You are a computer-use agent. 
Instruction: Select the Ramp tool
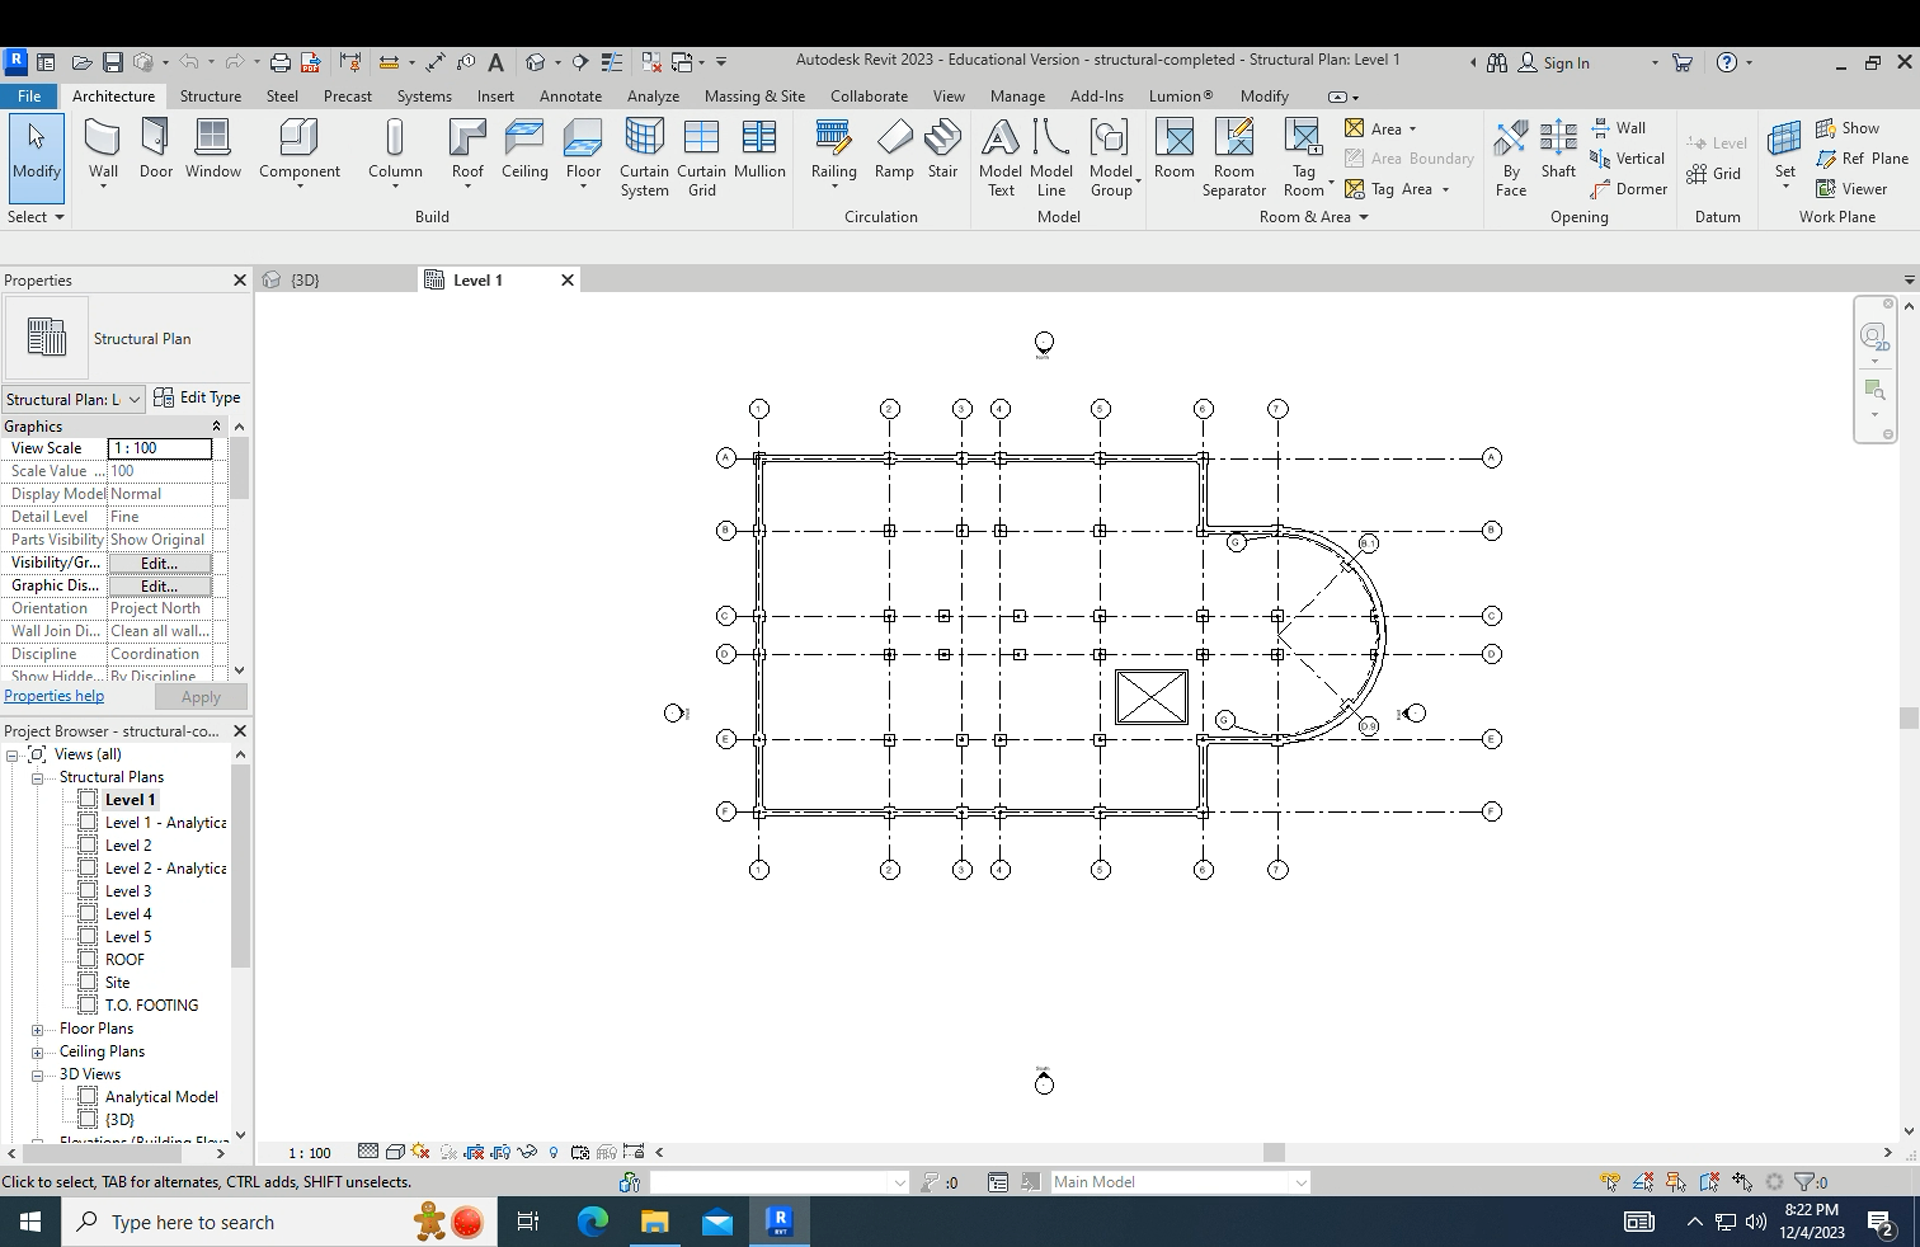[894, 150]
